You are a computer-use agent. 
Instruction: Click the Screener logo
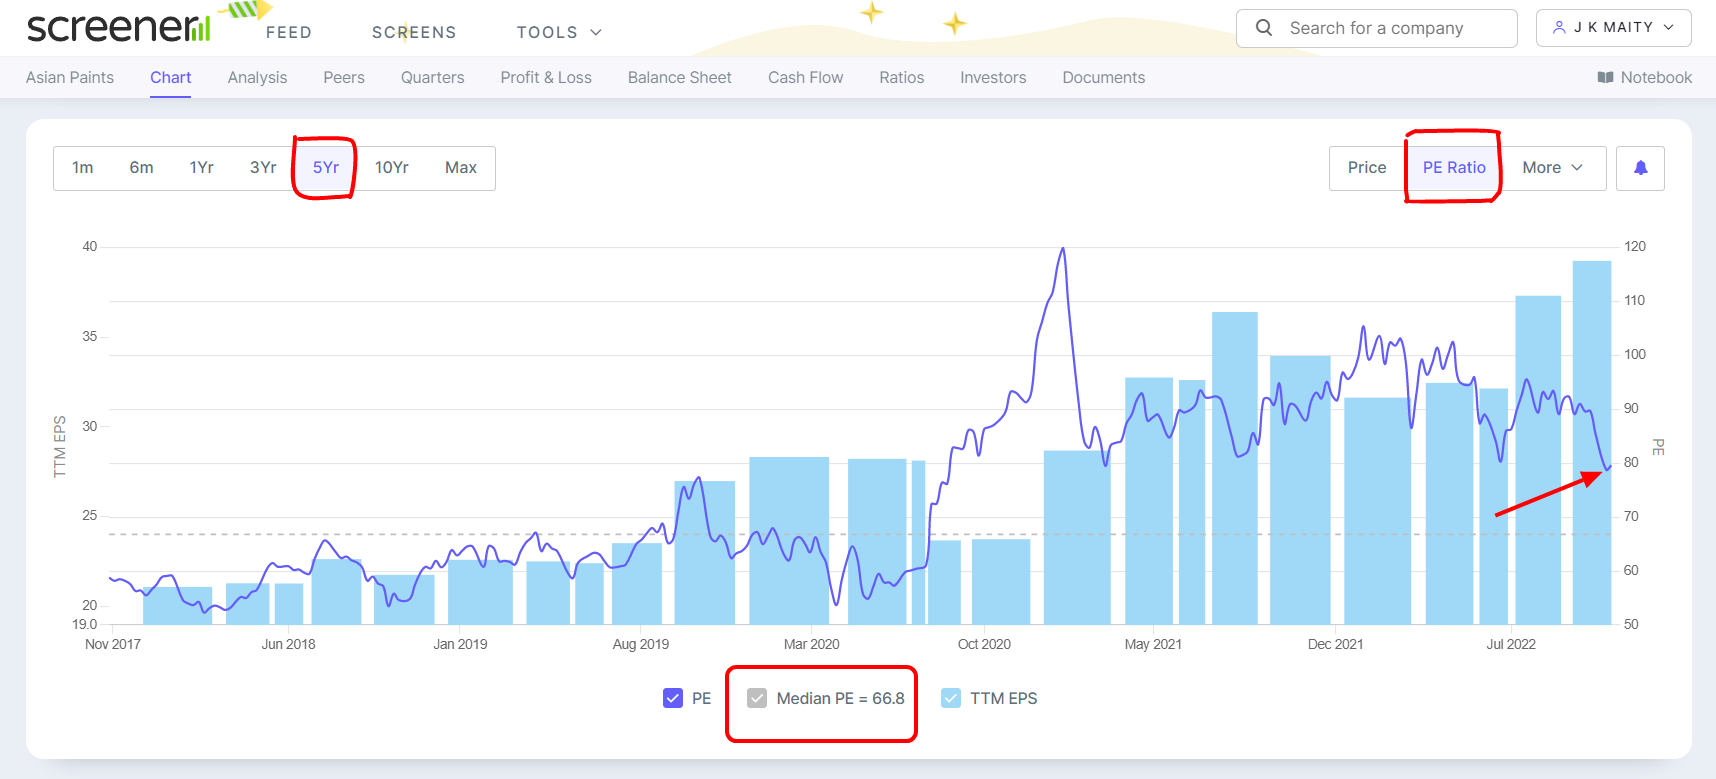pos(119,28)
